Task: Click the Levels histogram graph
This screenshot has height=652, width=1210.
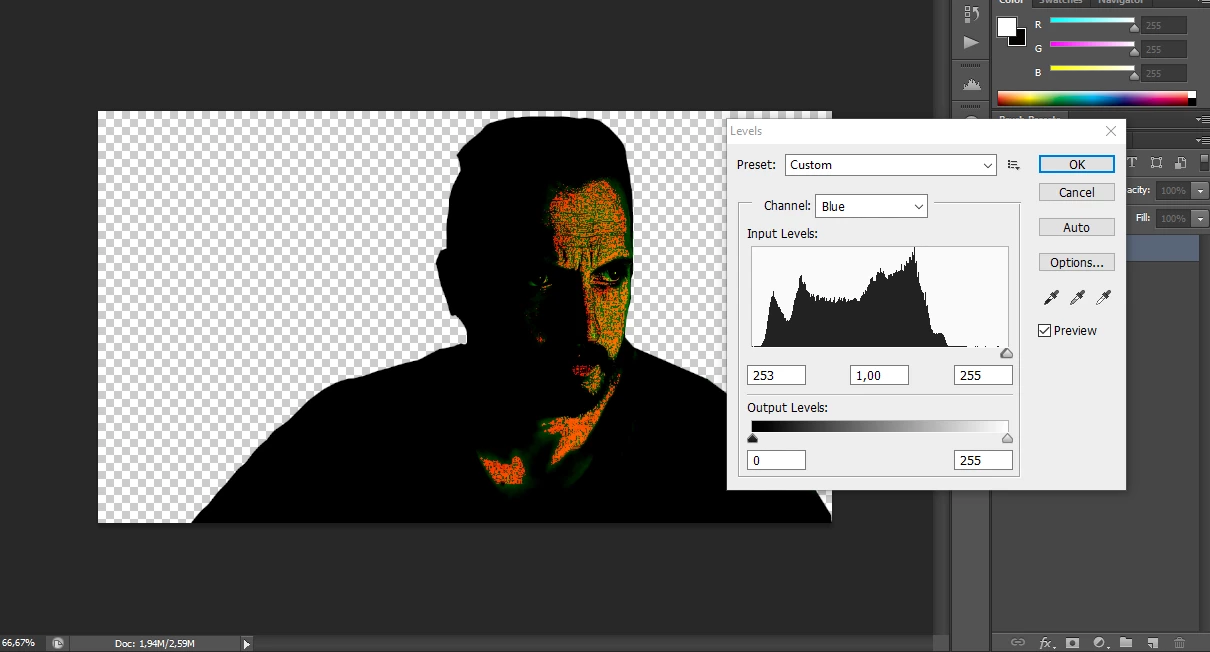Action: click(x=880, y=297)
